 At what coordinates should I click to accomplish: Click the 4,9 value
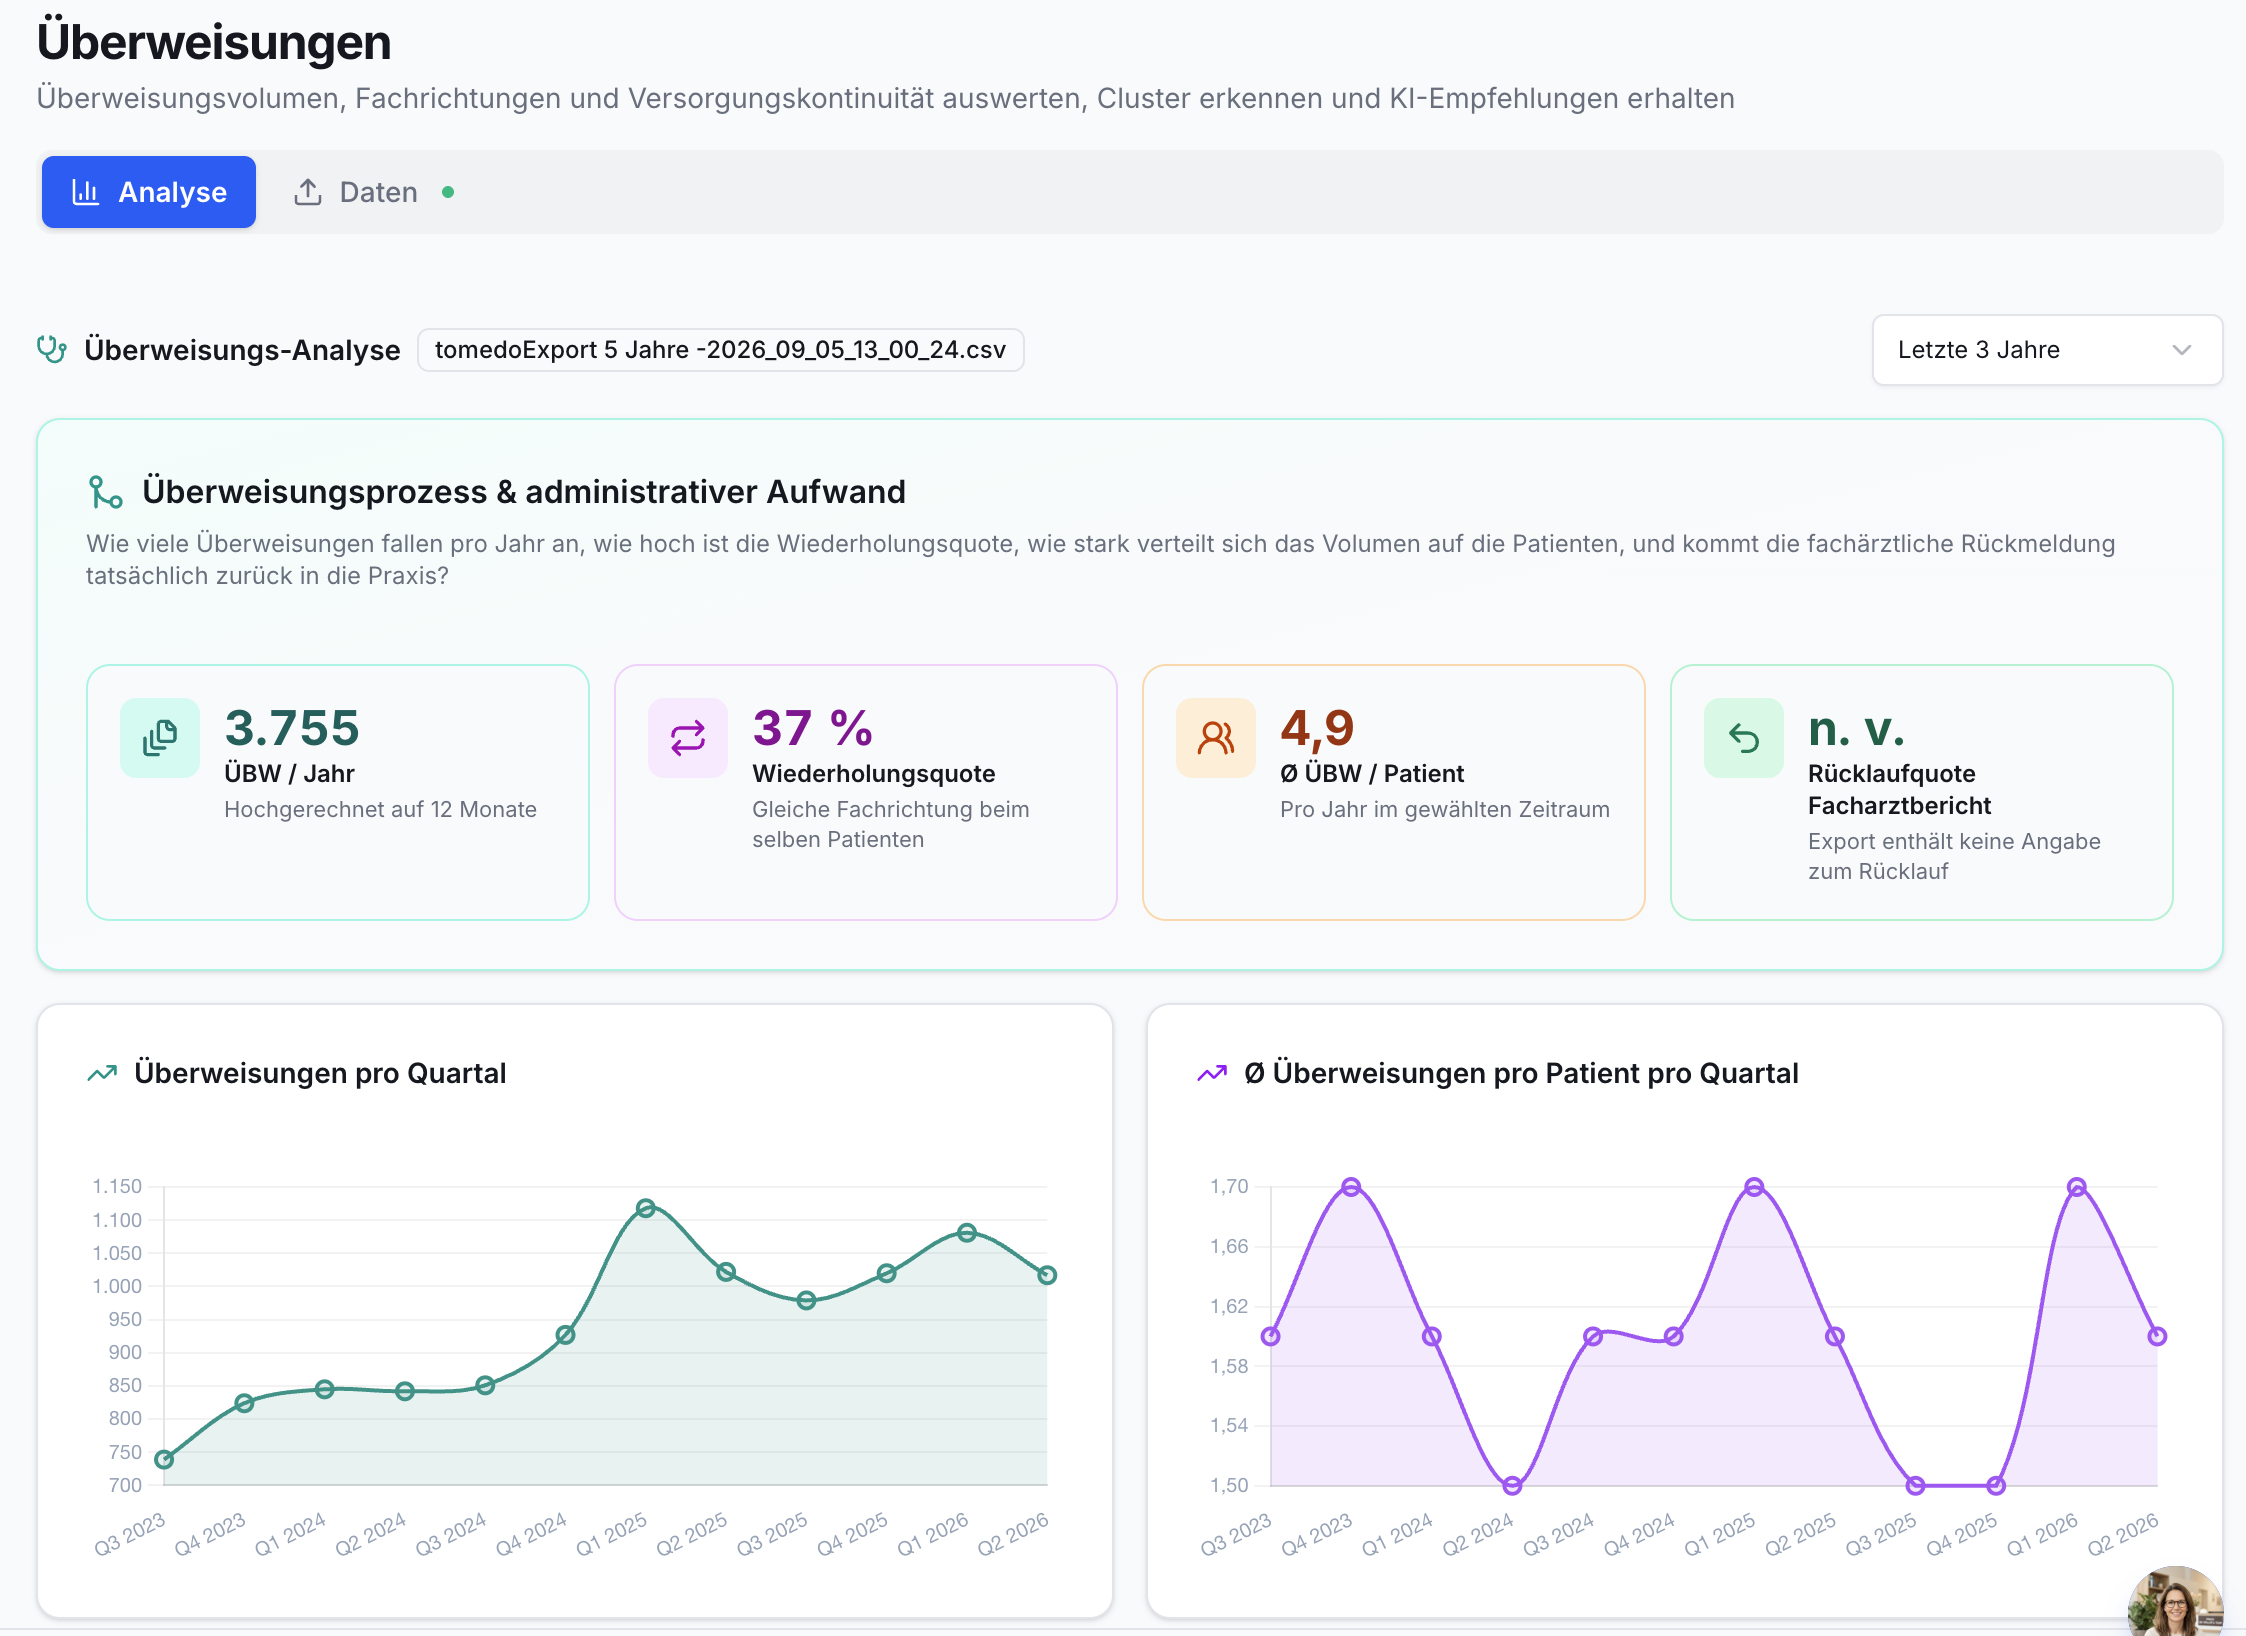(x=1317, y=728)
